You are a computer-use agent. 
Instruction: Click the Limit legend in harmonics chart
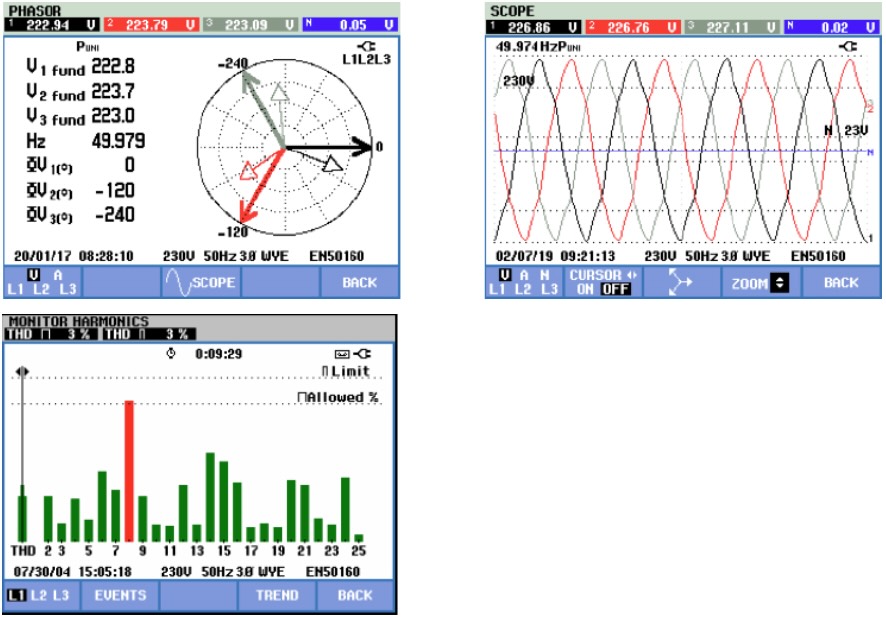346,371
